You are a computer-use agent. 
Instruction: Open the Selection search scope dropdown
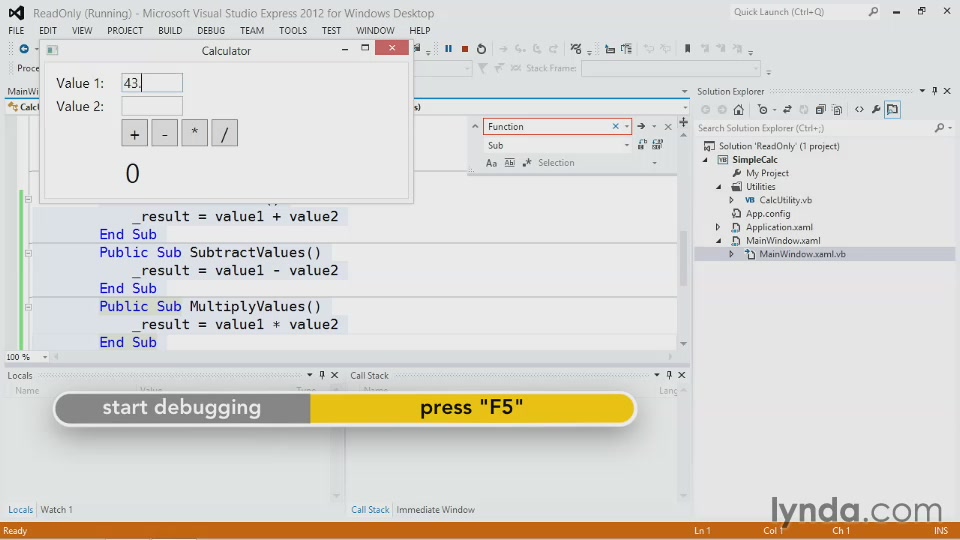click(654, 163)
